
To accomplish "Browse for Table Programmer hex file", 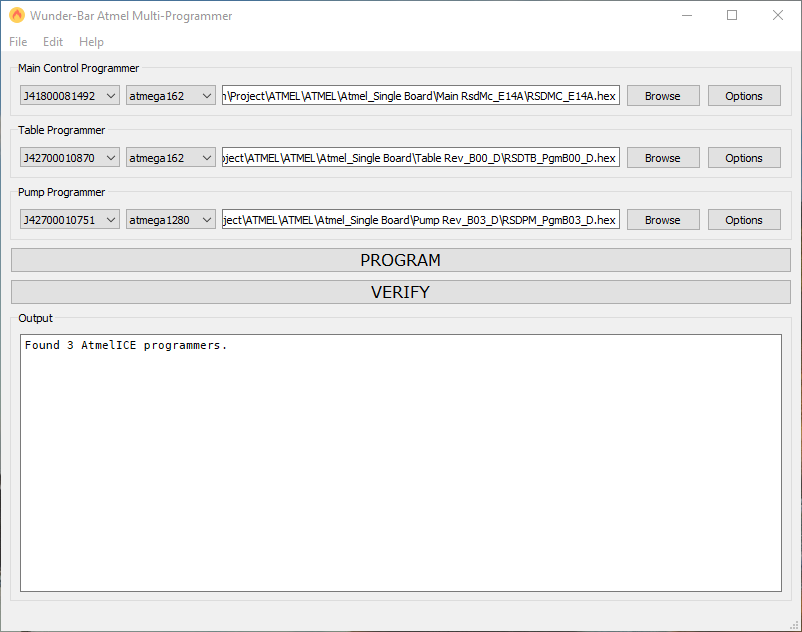I will (663, 157).
